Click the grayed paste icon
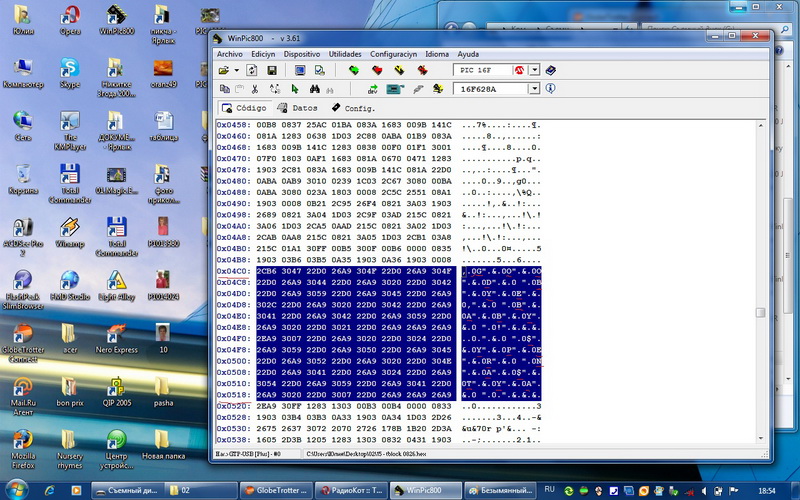 click(239, 89)
